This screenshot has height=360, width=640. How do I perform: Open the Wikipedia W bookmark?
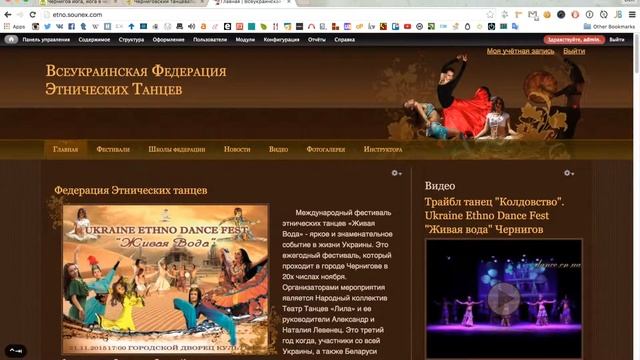point(95,27)
